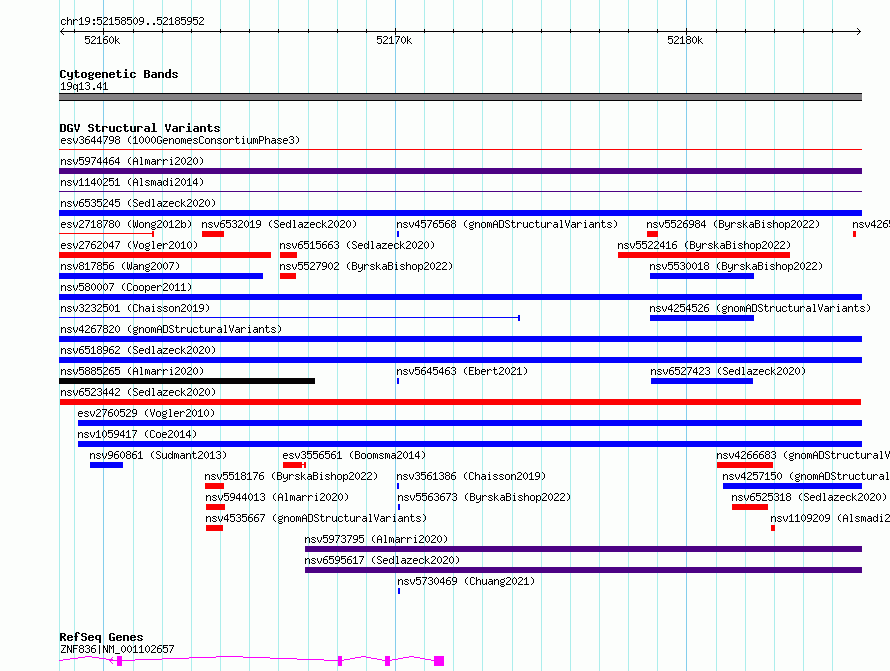The width and height of the screenshot is (890, 671).
Task: Click the chr19:52158509..52185952 coordinates text
Action: [132, 21]
